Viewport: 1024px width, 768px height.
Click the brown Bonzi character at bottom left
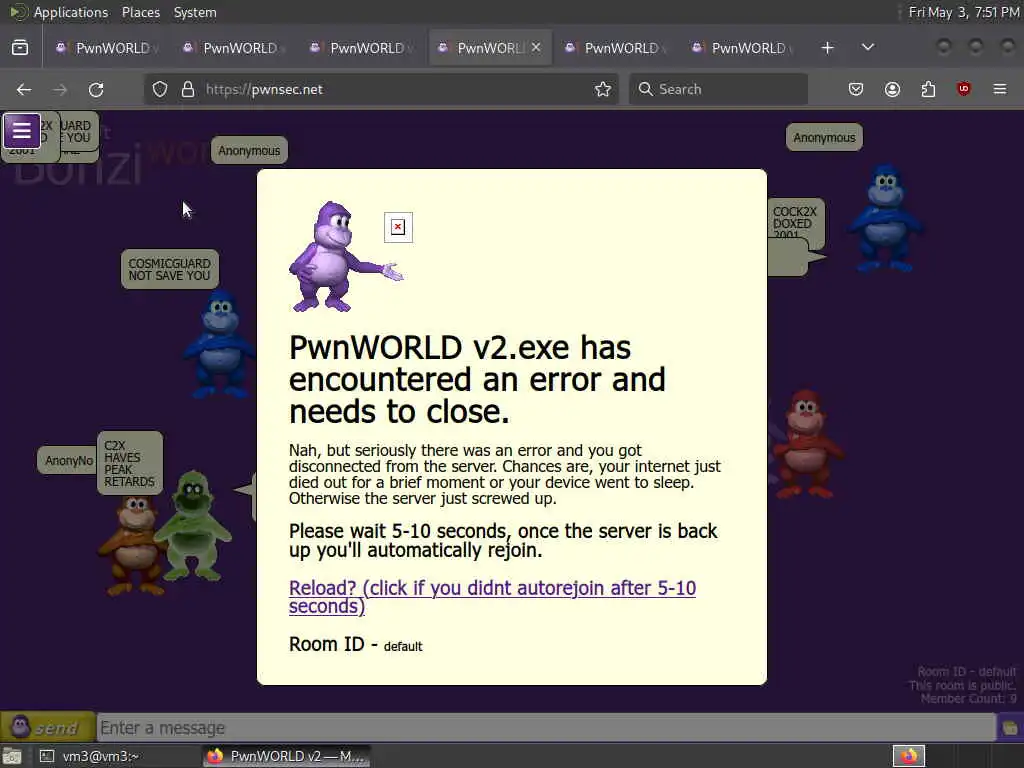click(x=133, y=545)
